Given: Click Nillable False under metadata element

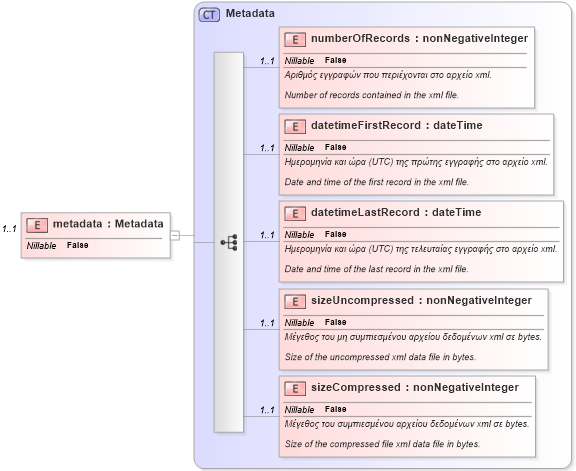Looking at the screenshot, I should point(57,245).
